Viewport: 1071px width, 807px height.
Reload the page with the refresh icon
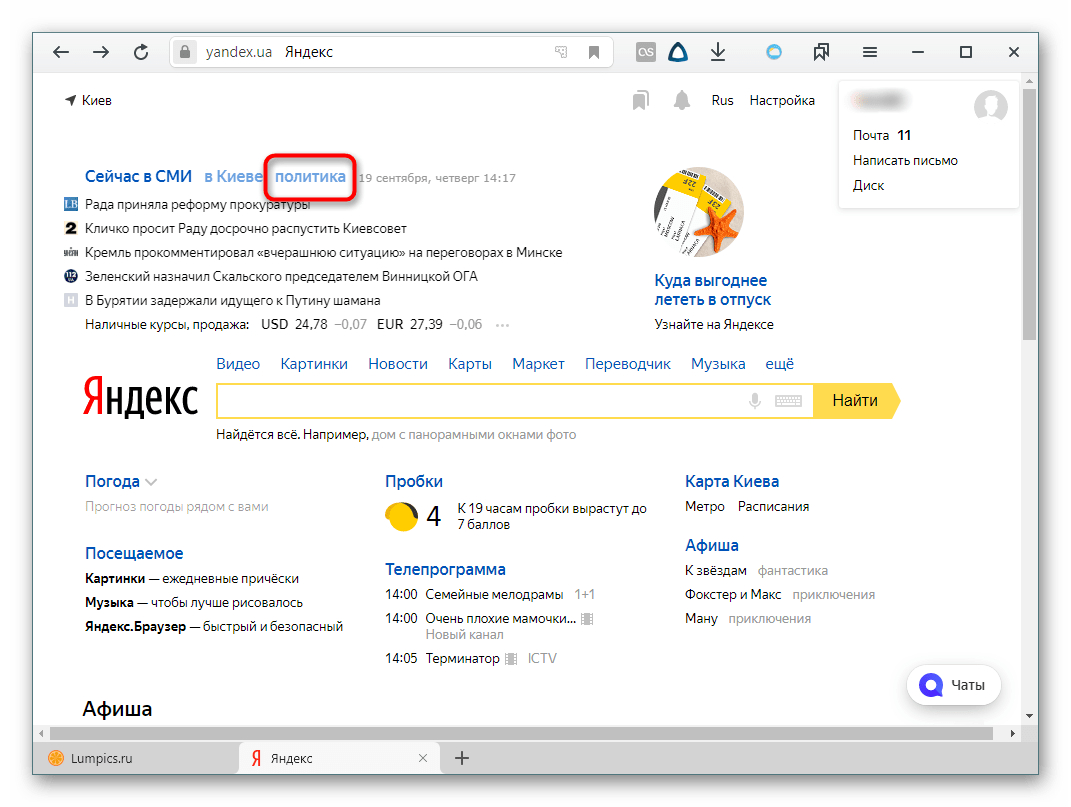point(141,52)
